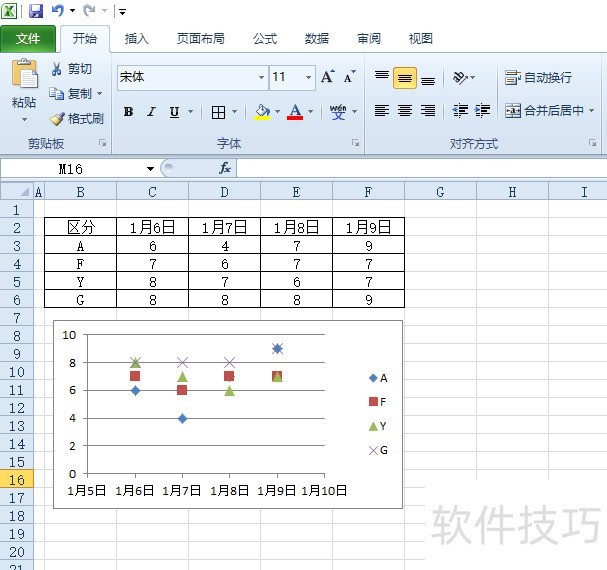
Task: Apply red font color A
Action: [295, 112]
